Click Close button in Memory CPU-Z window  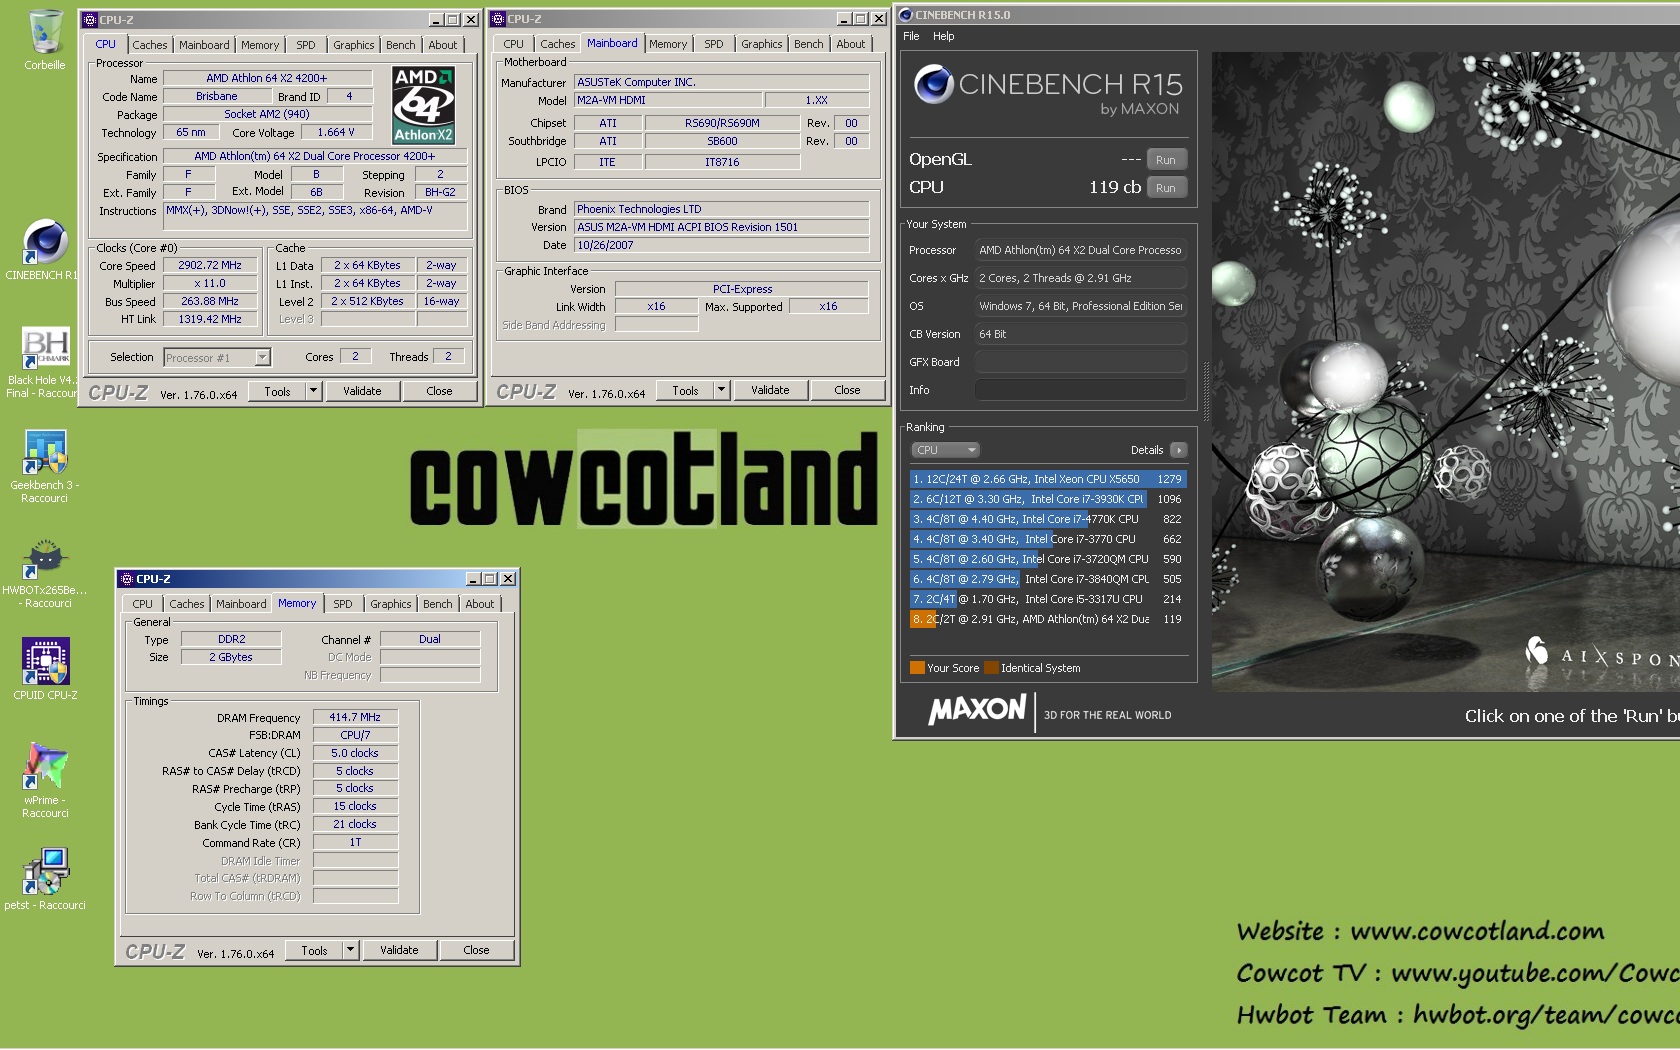(x=476, y=950)
